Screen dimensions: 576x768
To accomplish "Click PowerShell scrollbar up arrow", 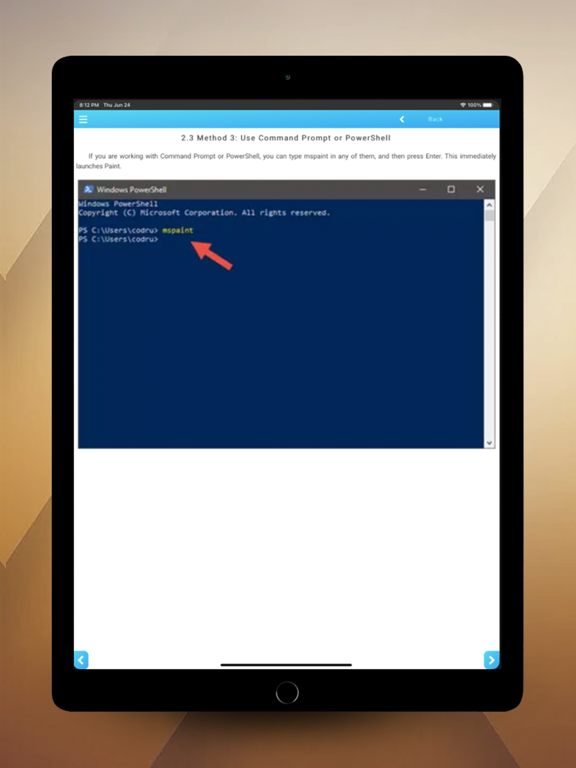I will (489, 204).
